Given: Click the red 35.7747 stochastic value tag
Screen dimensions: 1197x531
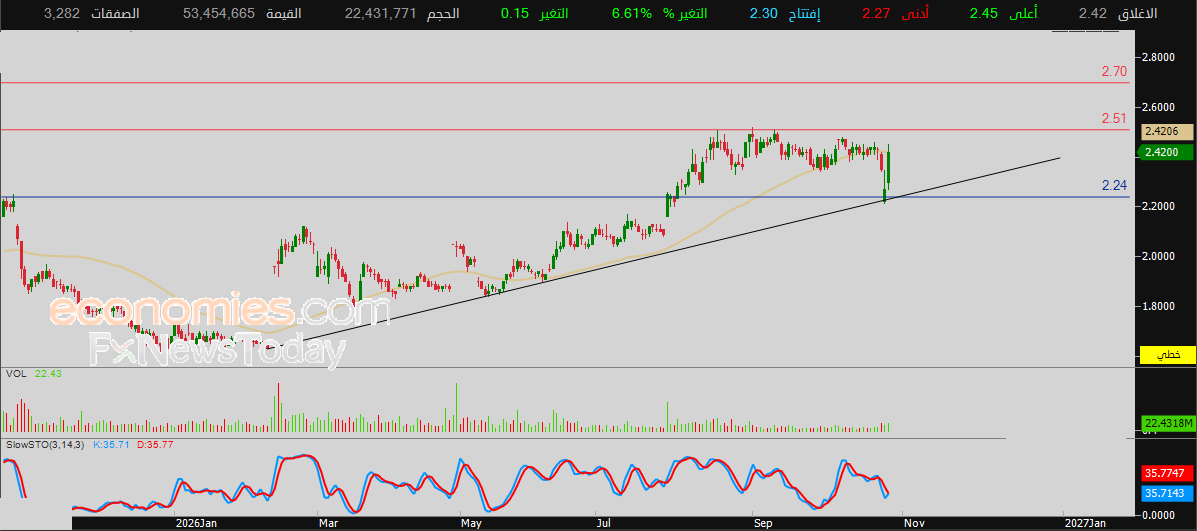Looking at the screenshot, I should [x=1167, y=473].
